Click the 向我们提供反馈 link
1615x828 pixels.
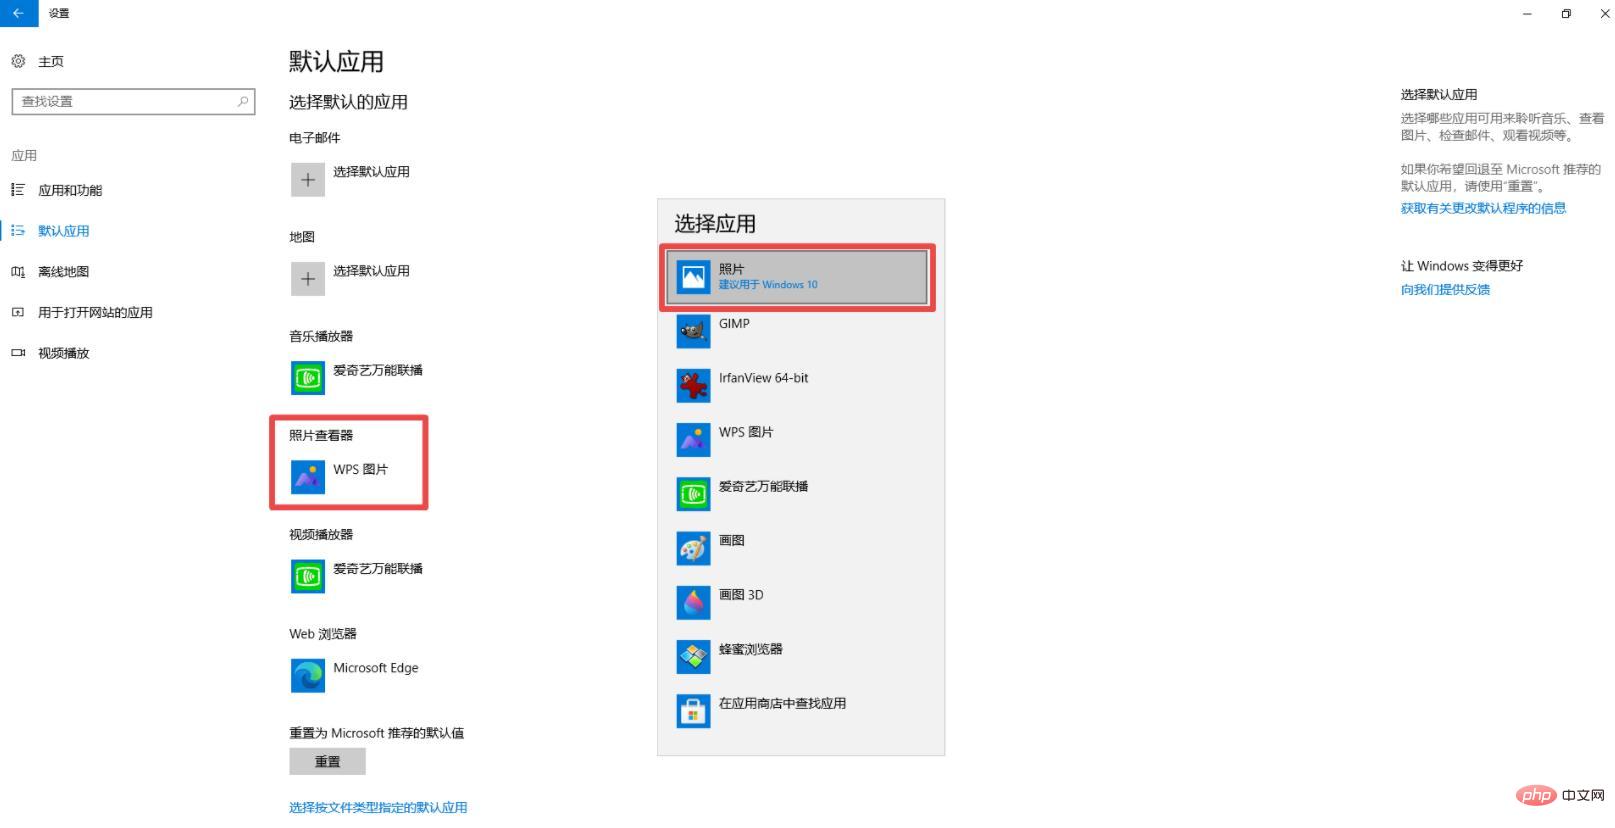(1445, 289)
